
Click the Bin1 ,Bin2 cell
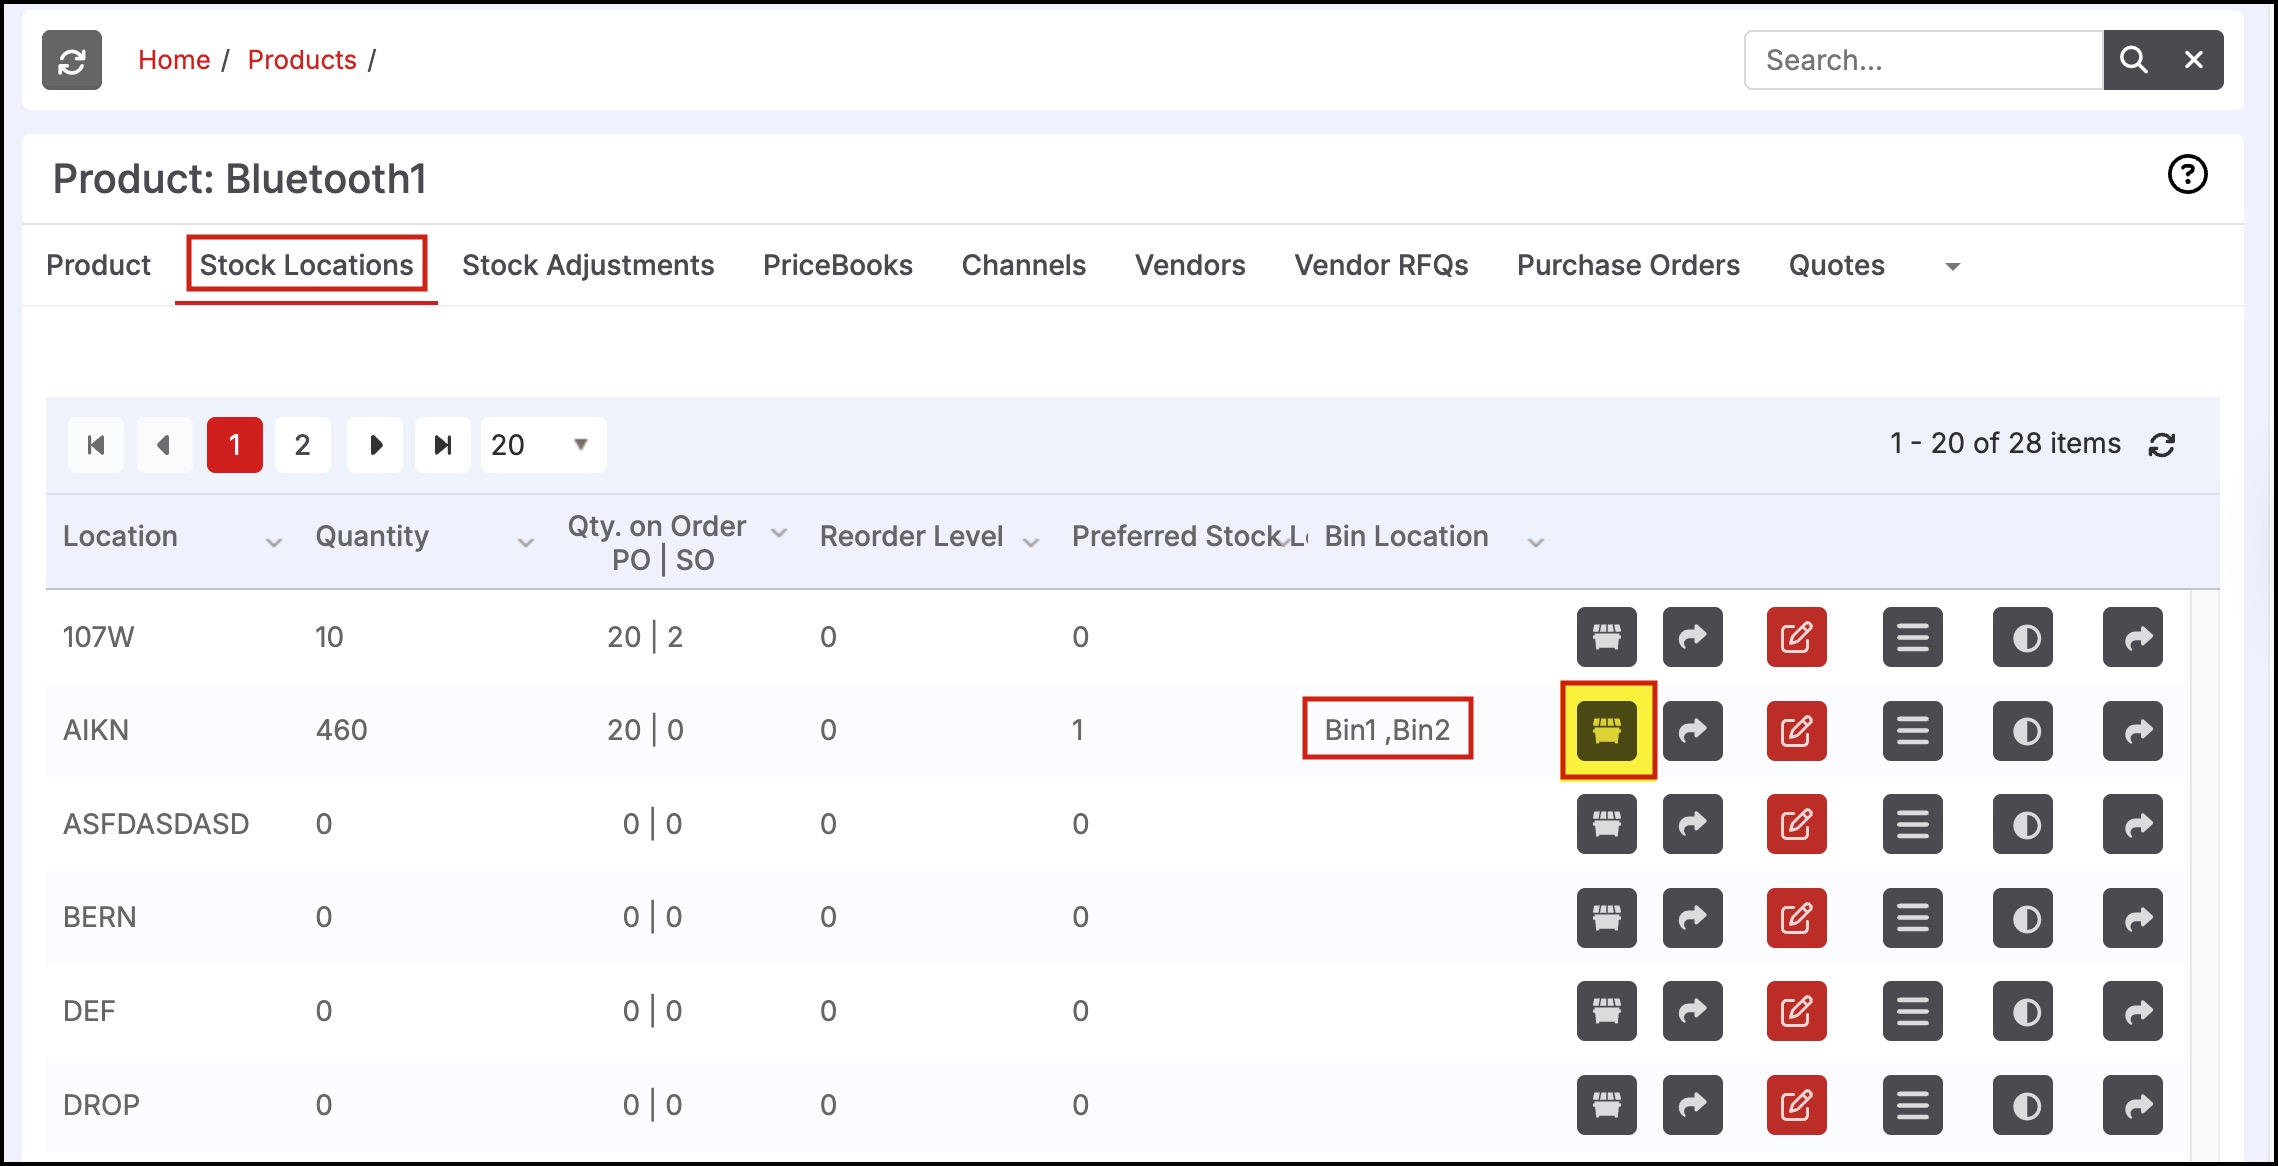tap(1387, 730)
